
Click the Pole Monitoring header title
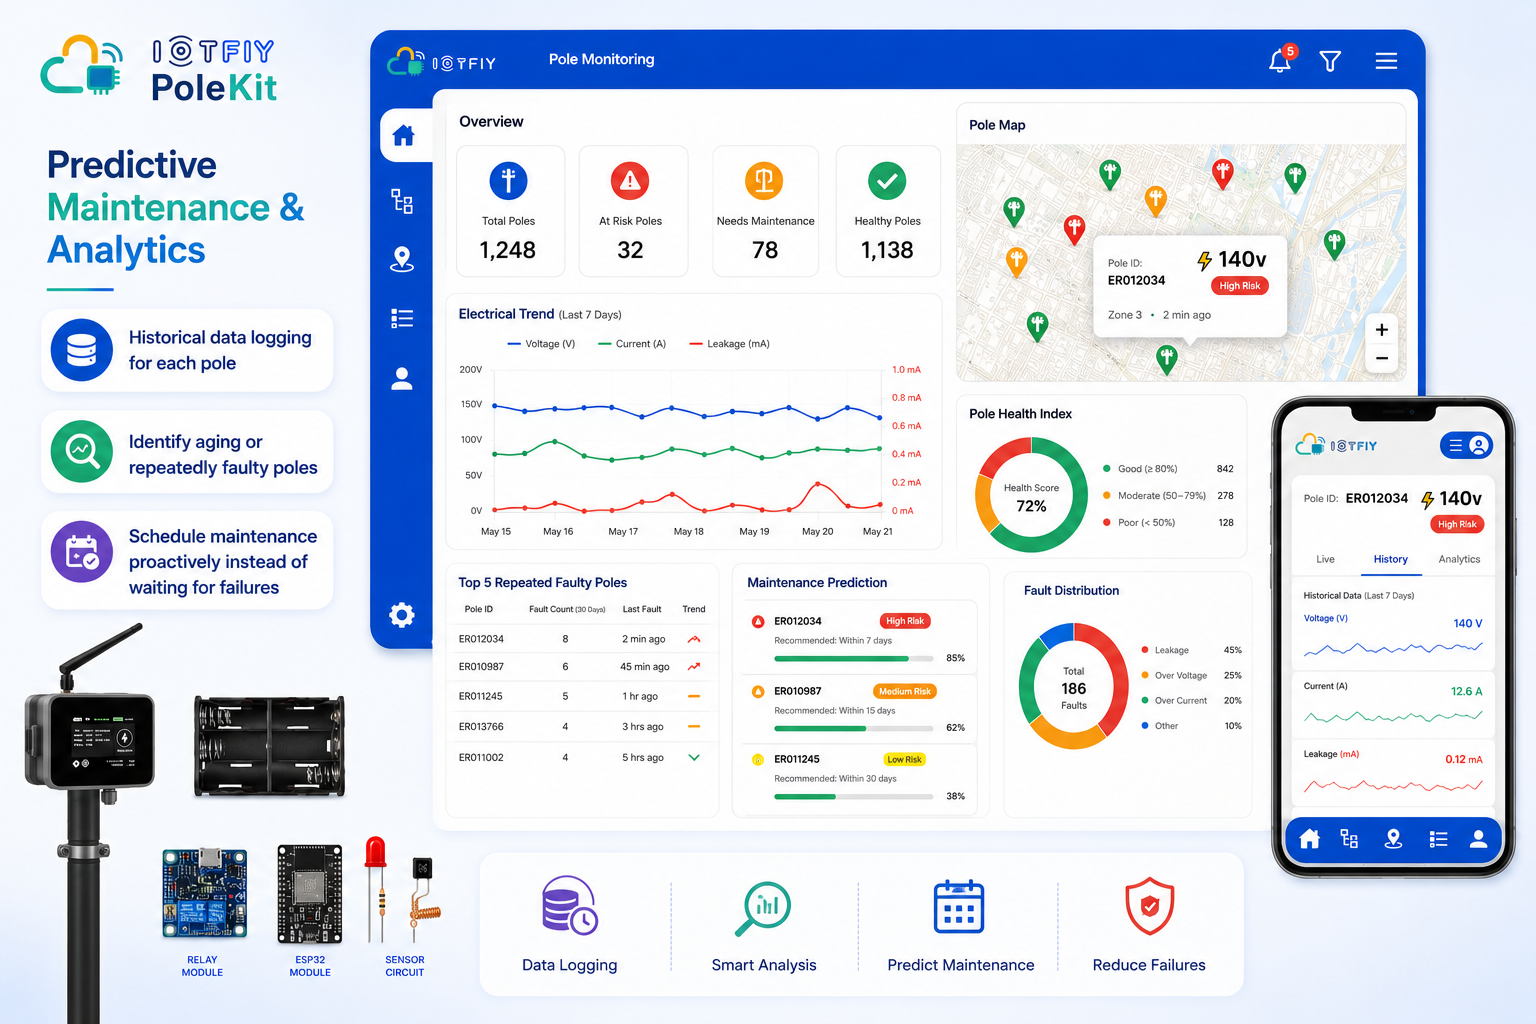click(601, 59)
